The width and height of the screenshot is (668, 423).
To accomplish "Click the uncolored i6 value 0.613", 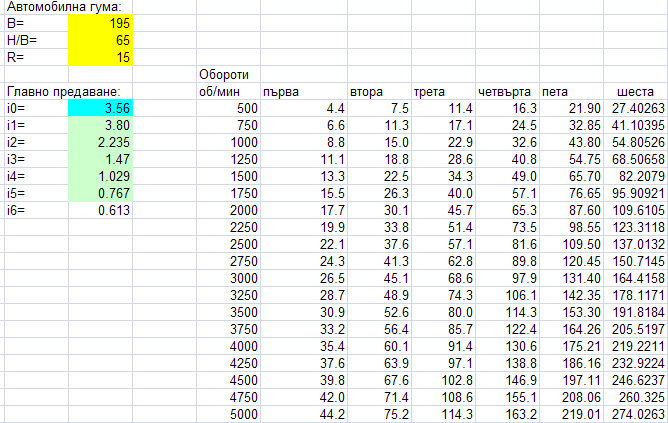I will click(99, 210).
